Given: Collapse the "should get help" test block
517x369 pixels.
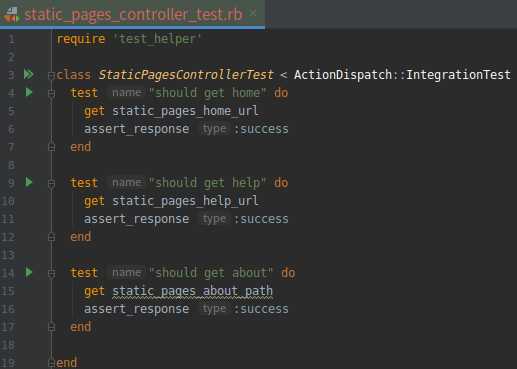Looking at the screenshot, I should click(51, 184).
